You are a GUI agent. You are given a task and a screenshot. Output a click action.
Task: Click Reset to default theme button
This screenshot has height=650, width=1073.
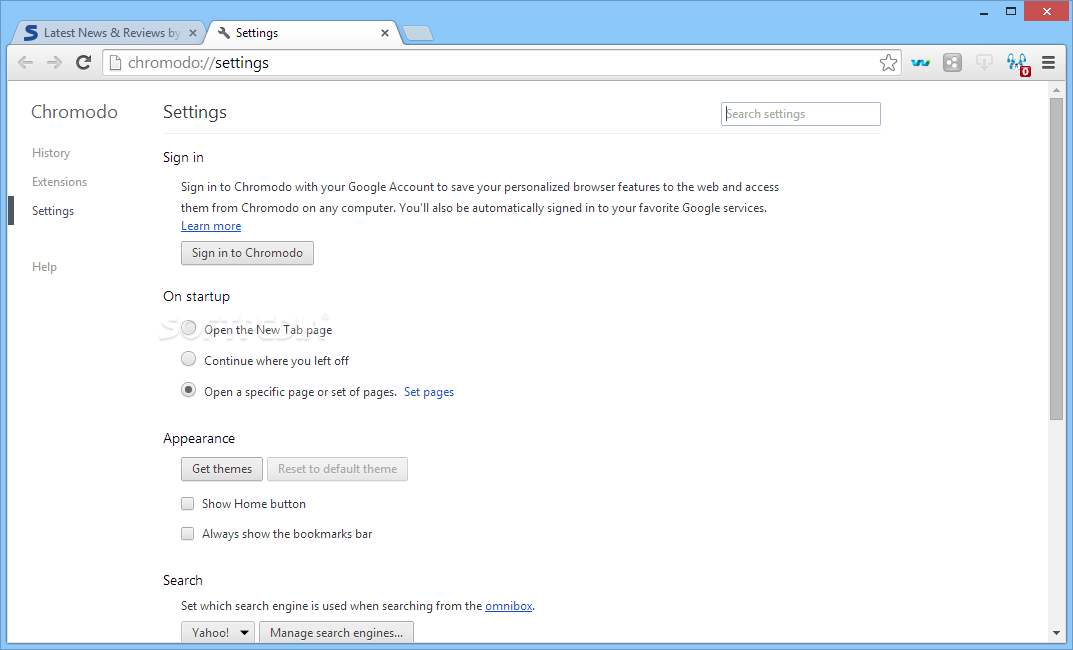tap(337, 469)
